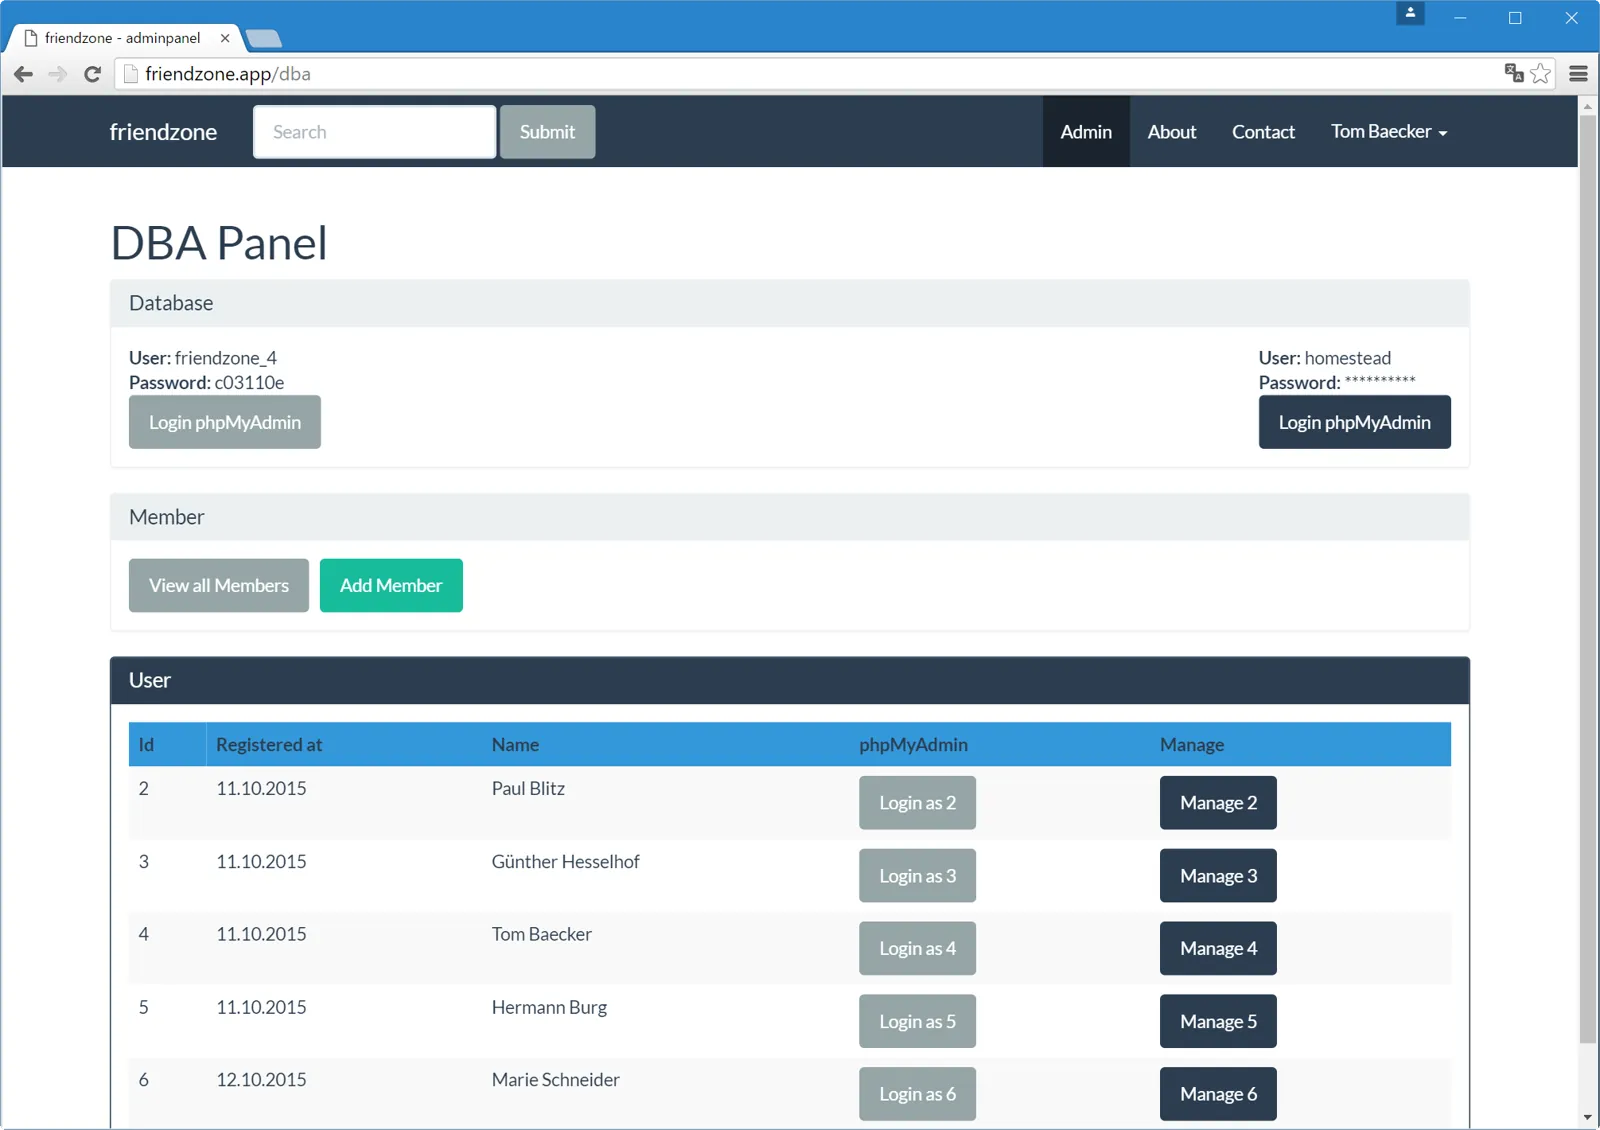Open the Contact nav link
Screen dimensions: 1600x1130
1263,132
